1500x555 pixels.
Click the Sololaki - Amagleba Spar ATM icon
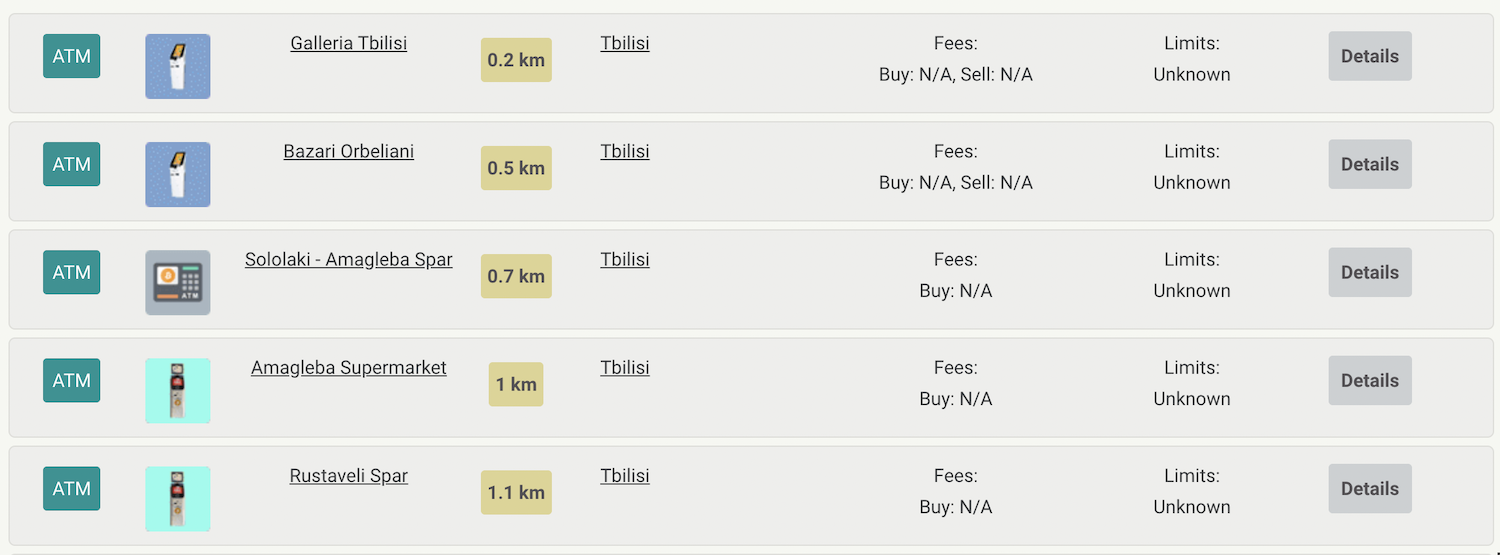(177, 282)
